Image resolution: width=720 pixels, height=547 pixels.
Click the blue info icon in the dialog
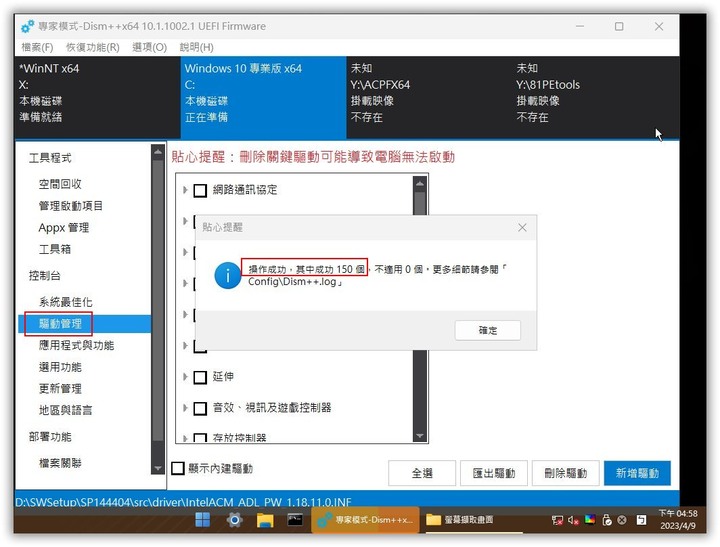(x=227, y=276)
